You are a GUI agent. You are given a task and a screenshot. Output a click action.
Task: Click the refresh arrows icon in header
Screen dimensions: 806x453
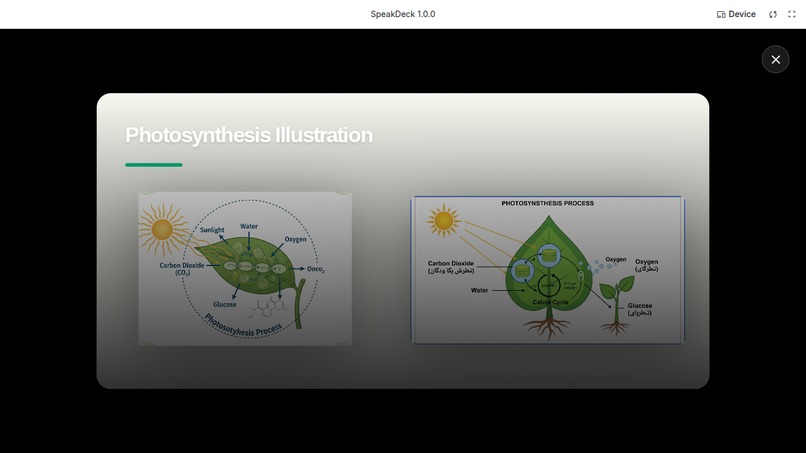point(773,14)
